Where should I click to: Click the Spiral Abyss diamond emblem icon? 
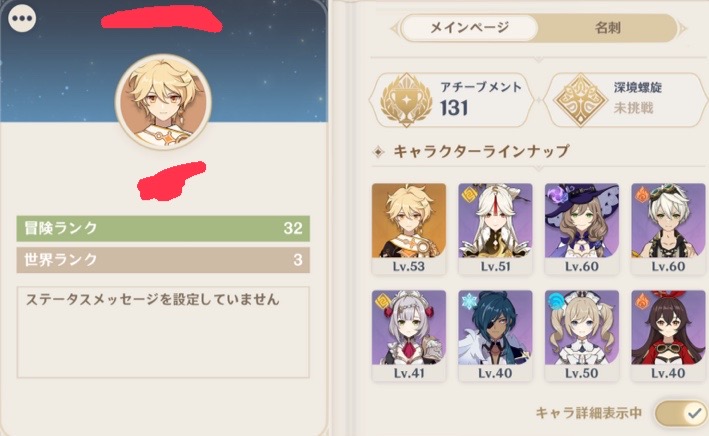point(581,100)
